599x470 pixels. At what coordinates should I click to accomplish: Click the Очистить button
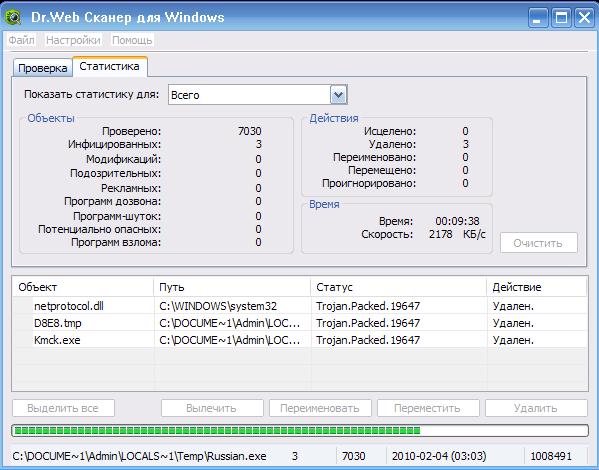(539, 243)
